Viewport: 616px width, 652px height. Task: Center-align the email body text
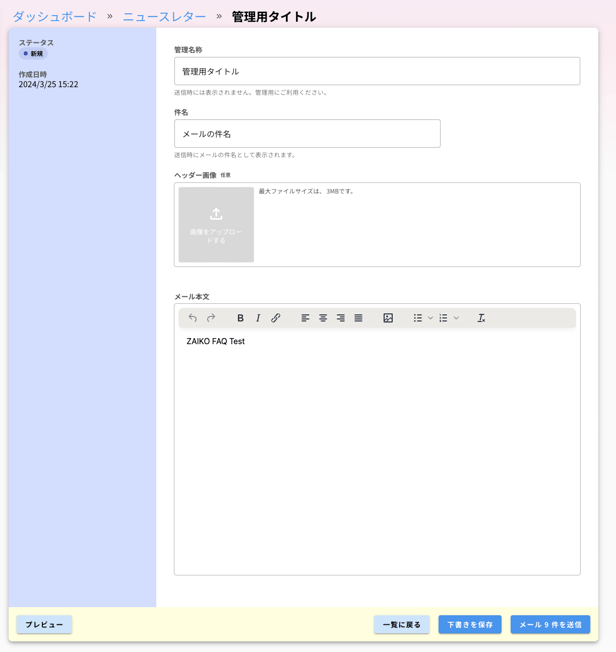[323, 318]
